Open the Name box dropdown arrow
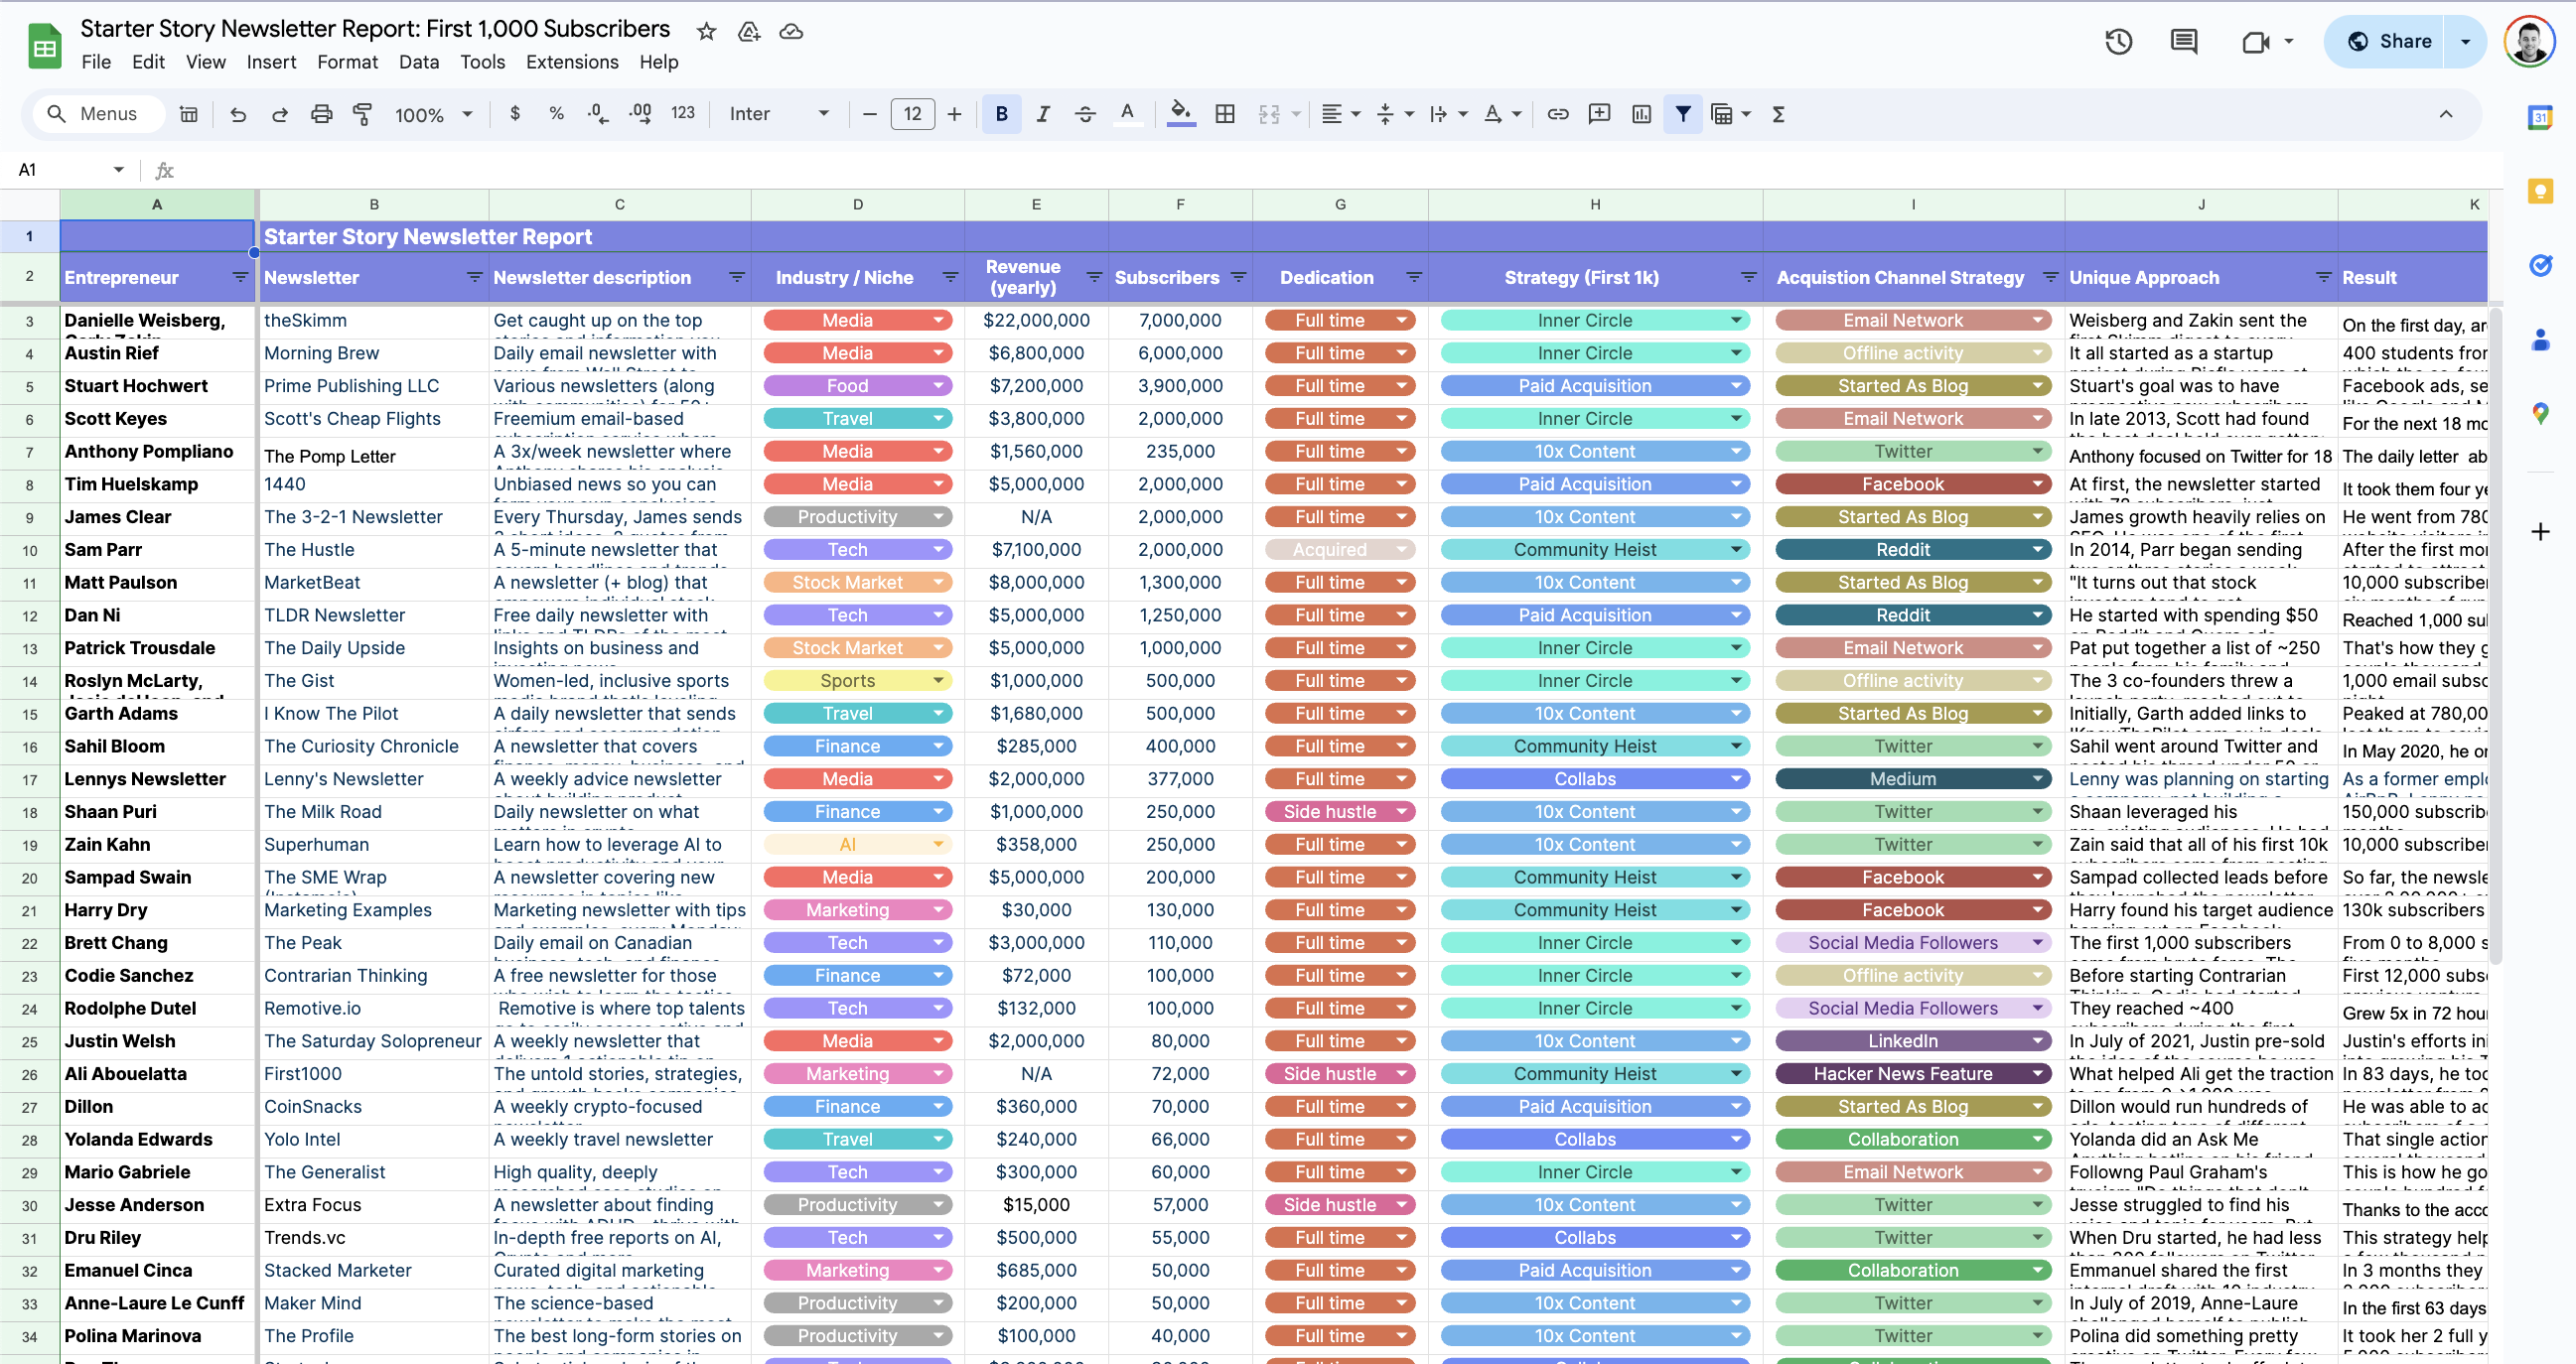2576x1364 pixels. coord(119,170)
